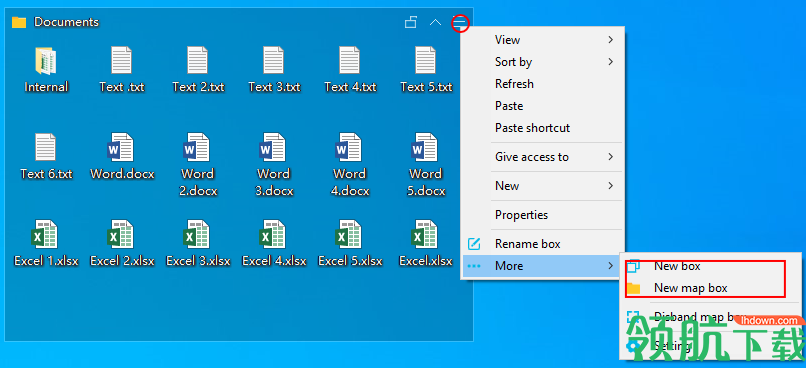Select the Word 3.docx file icon
Screen dimensions: 806x368
coord(273,147)
